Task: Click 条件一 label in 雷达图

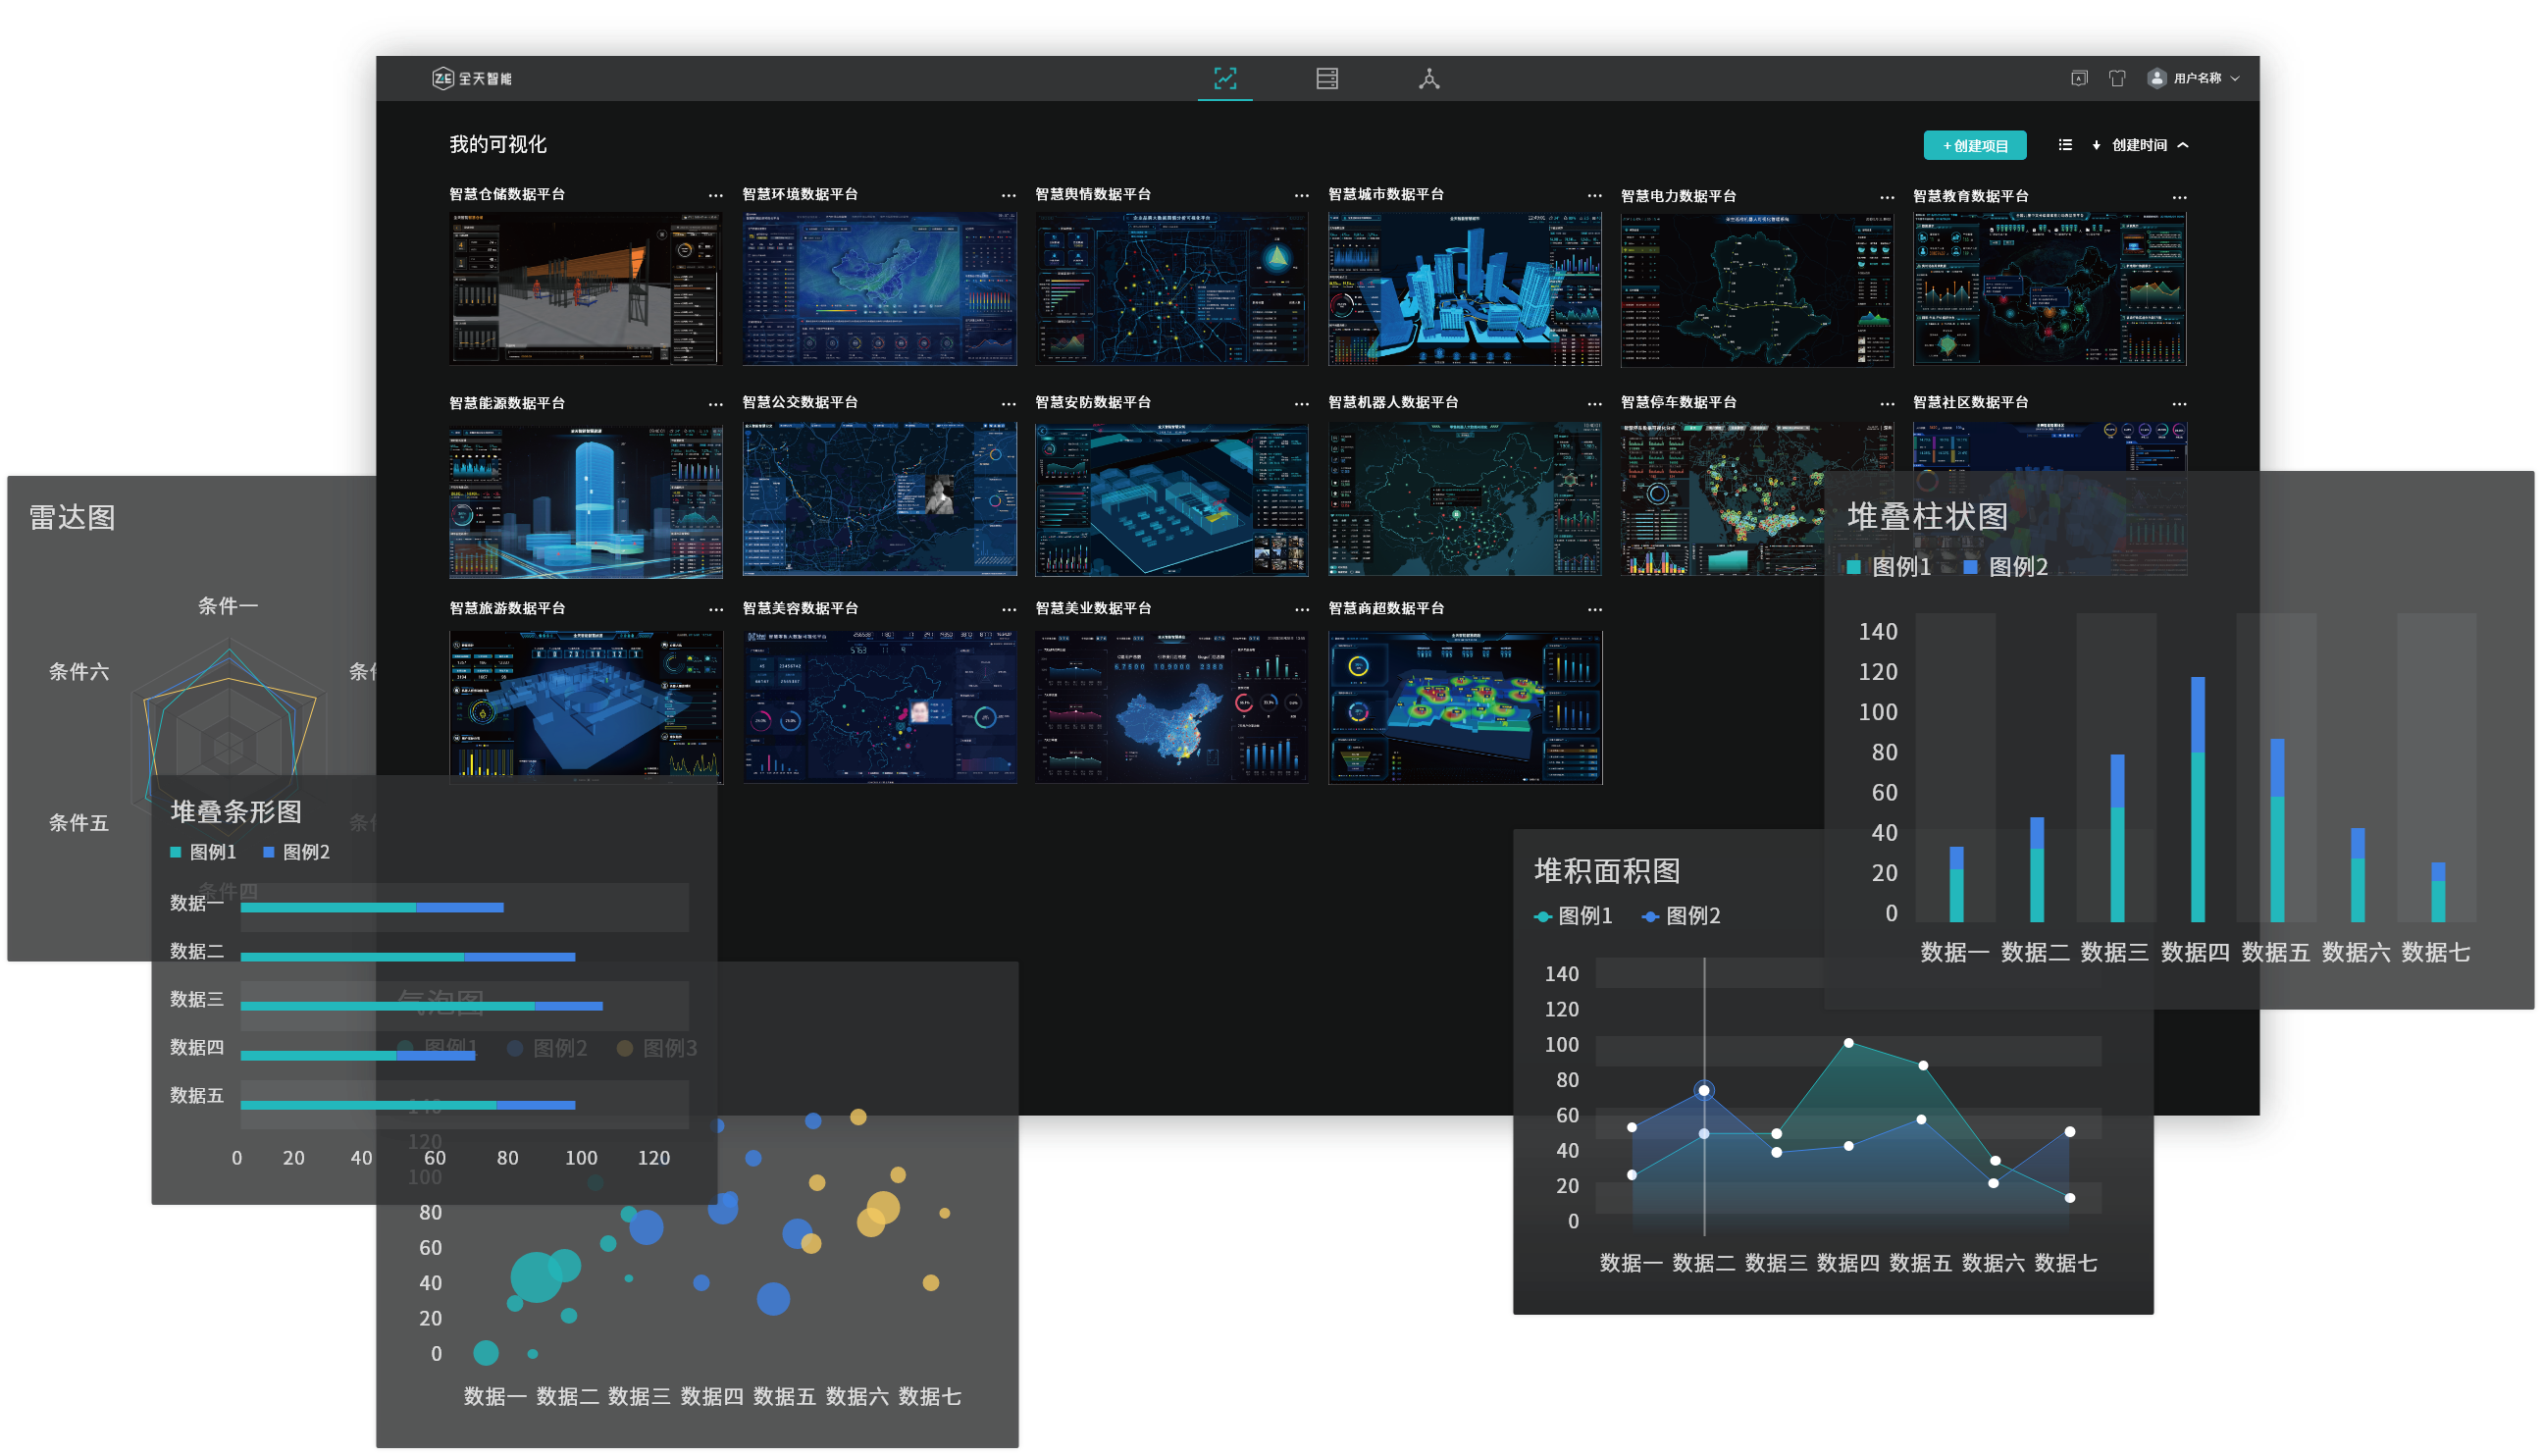Action: [228, 606]
